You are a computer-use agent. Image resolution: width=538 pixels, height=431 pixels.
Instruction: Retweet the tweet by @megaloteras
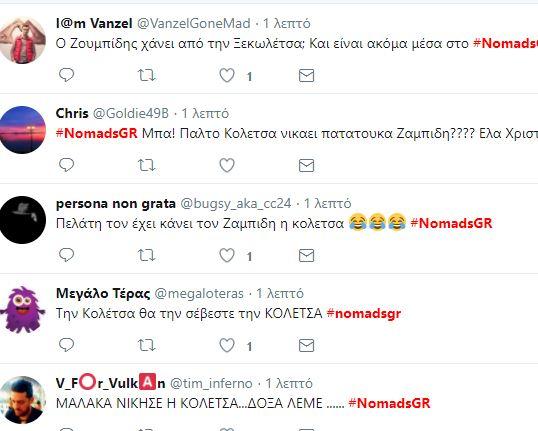(x=147, y=345)
